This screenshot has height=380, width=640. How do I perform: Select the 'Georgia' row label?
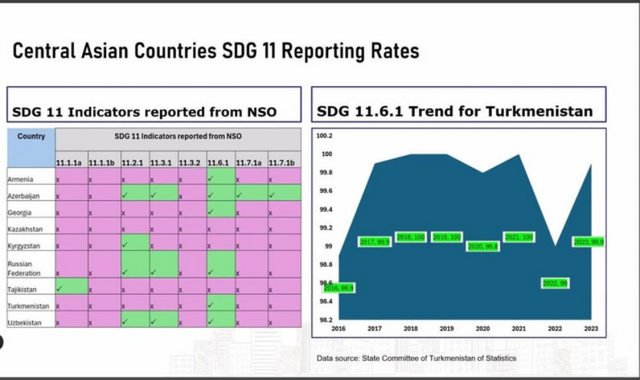[x=20, y=213]
